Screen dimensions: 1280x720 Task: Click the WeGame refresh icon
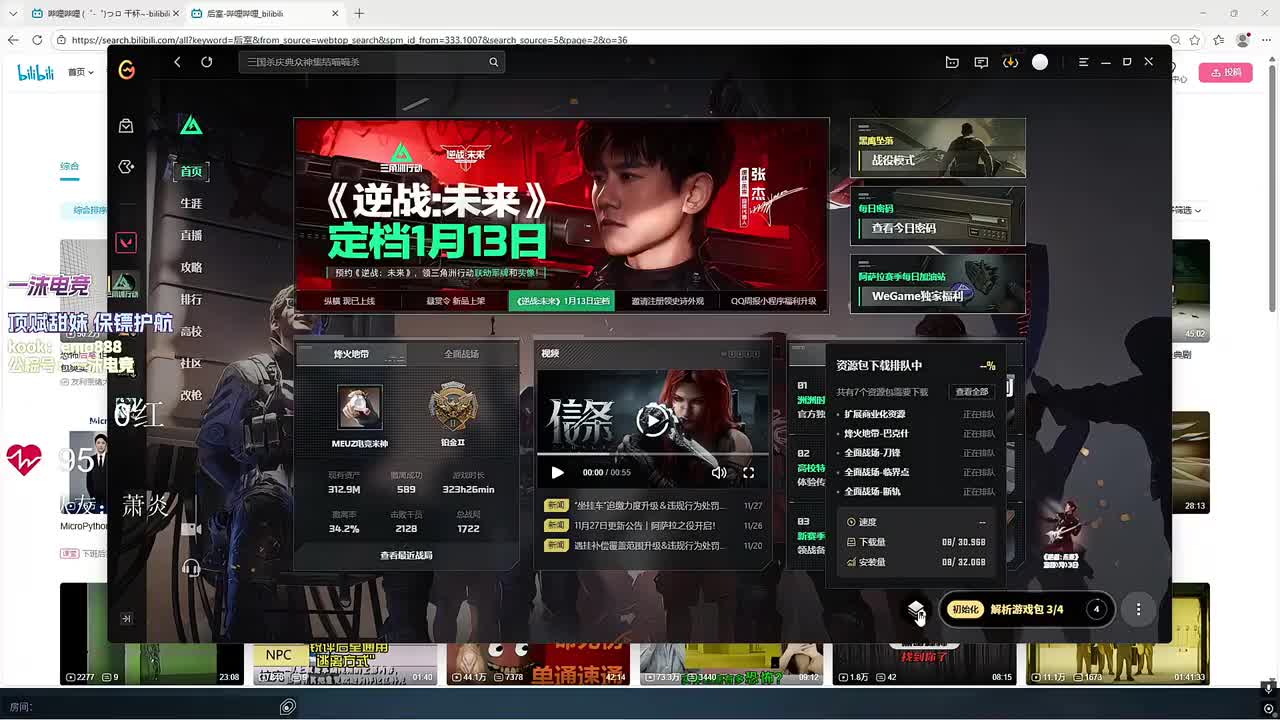pos(206,62)
